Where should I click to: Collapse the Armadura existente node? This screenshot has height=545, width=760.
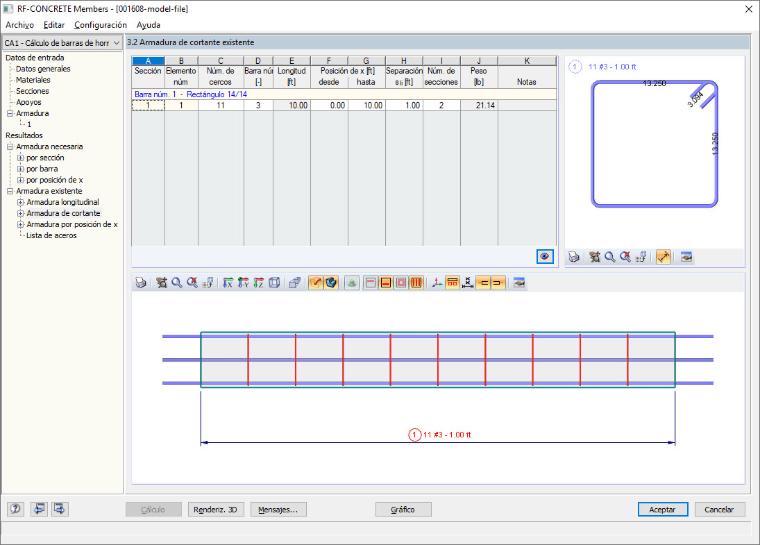(10, 191)
